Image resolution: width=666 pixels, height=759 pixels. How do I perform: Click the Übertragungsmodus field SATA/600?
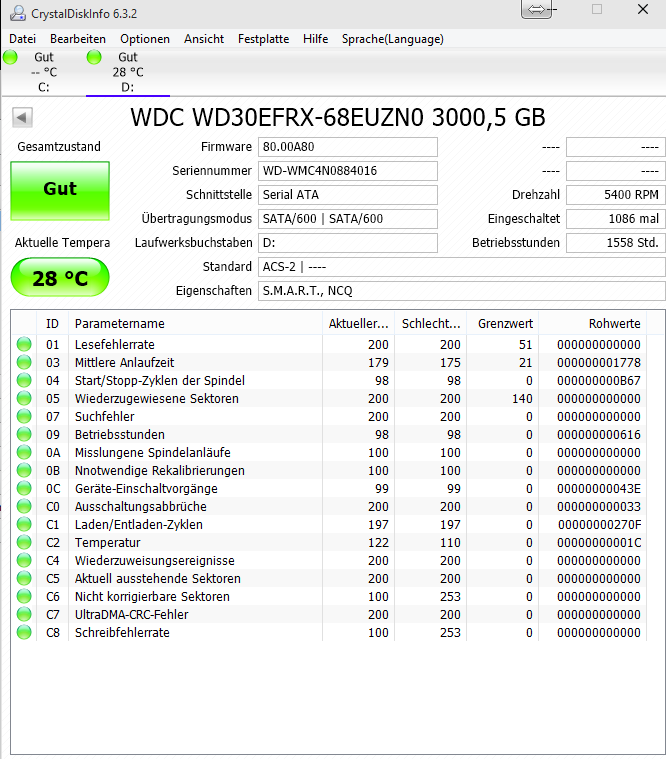(348, 219)
